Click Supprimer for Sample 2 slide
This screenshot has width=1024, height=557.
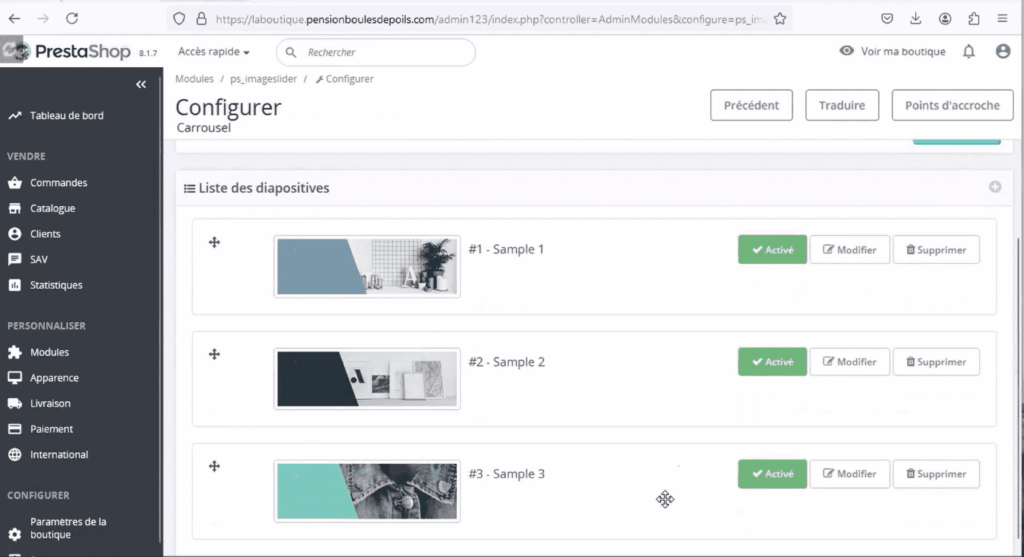(936, 362)
